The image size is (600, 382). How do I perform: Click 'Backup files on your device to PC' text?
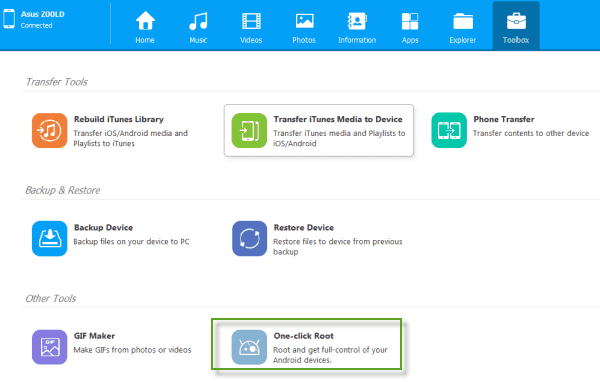coord(131,242)
